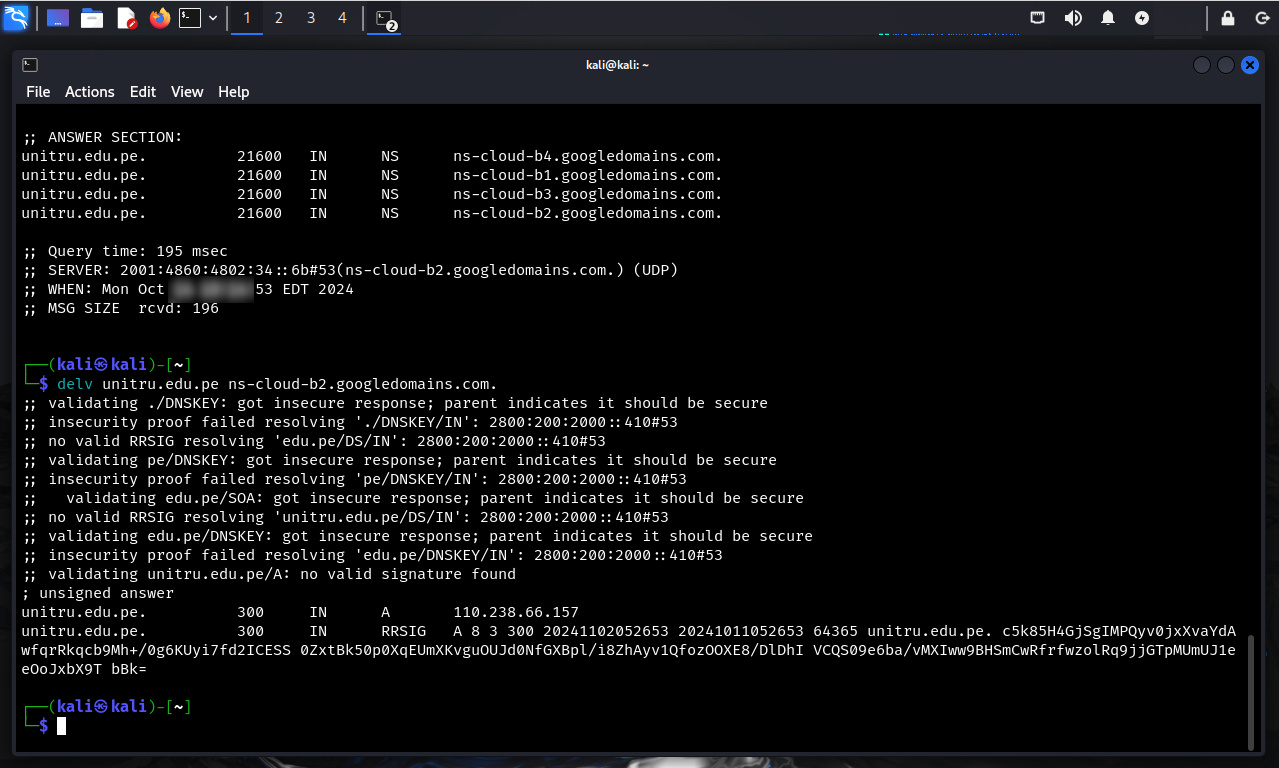Click the log out icon

pyautogui.click(x=1262, y=18)
